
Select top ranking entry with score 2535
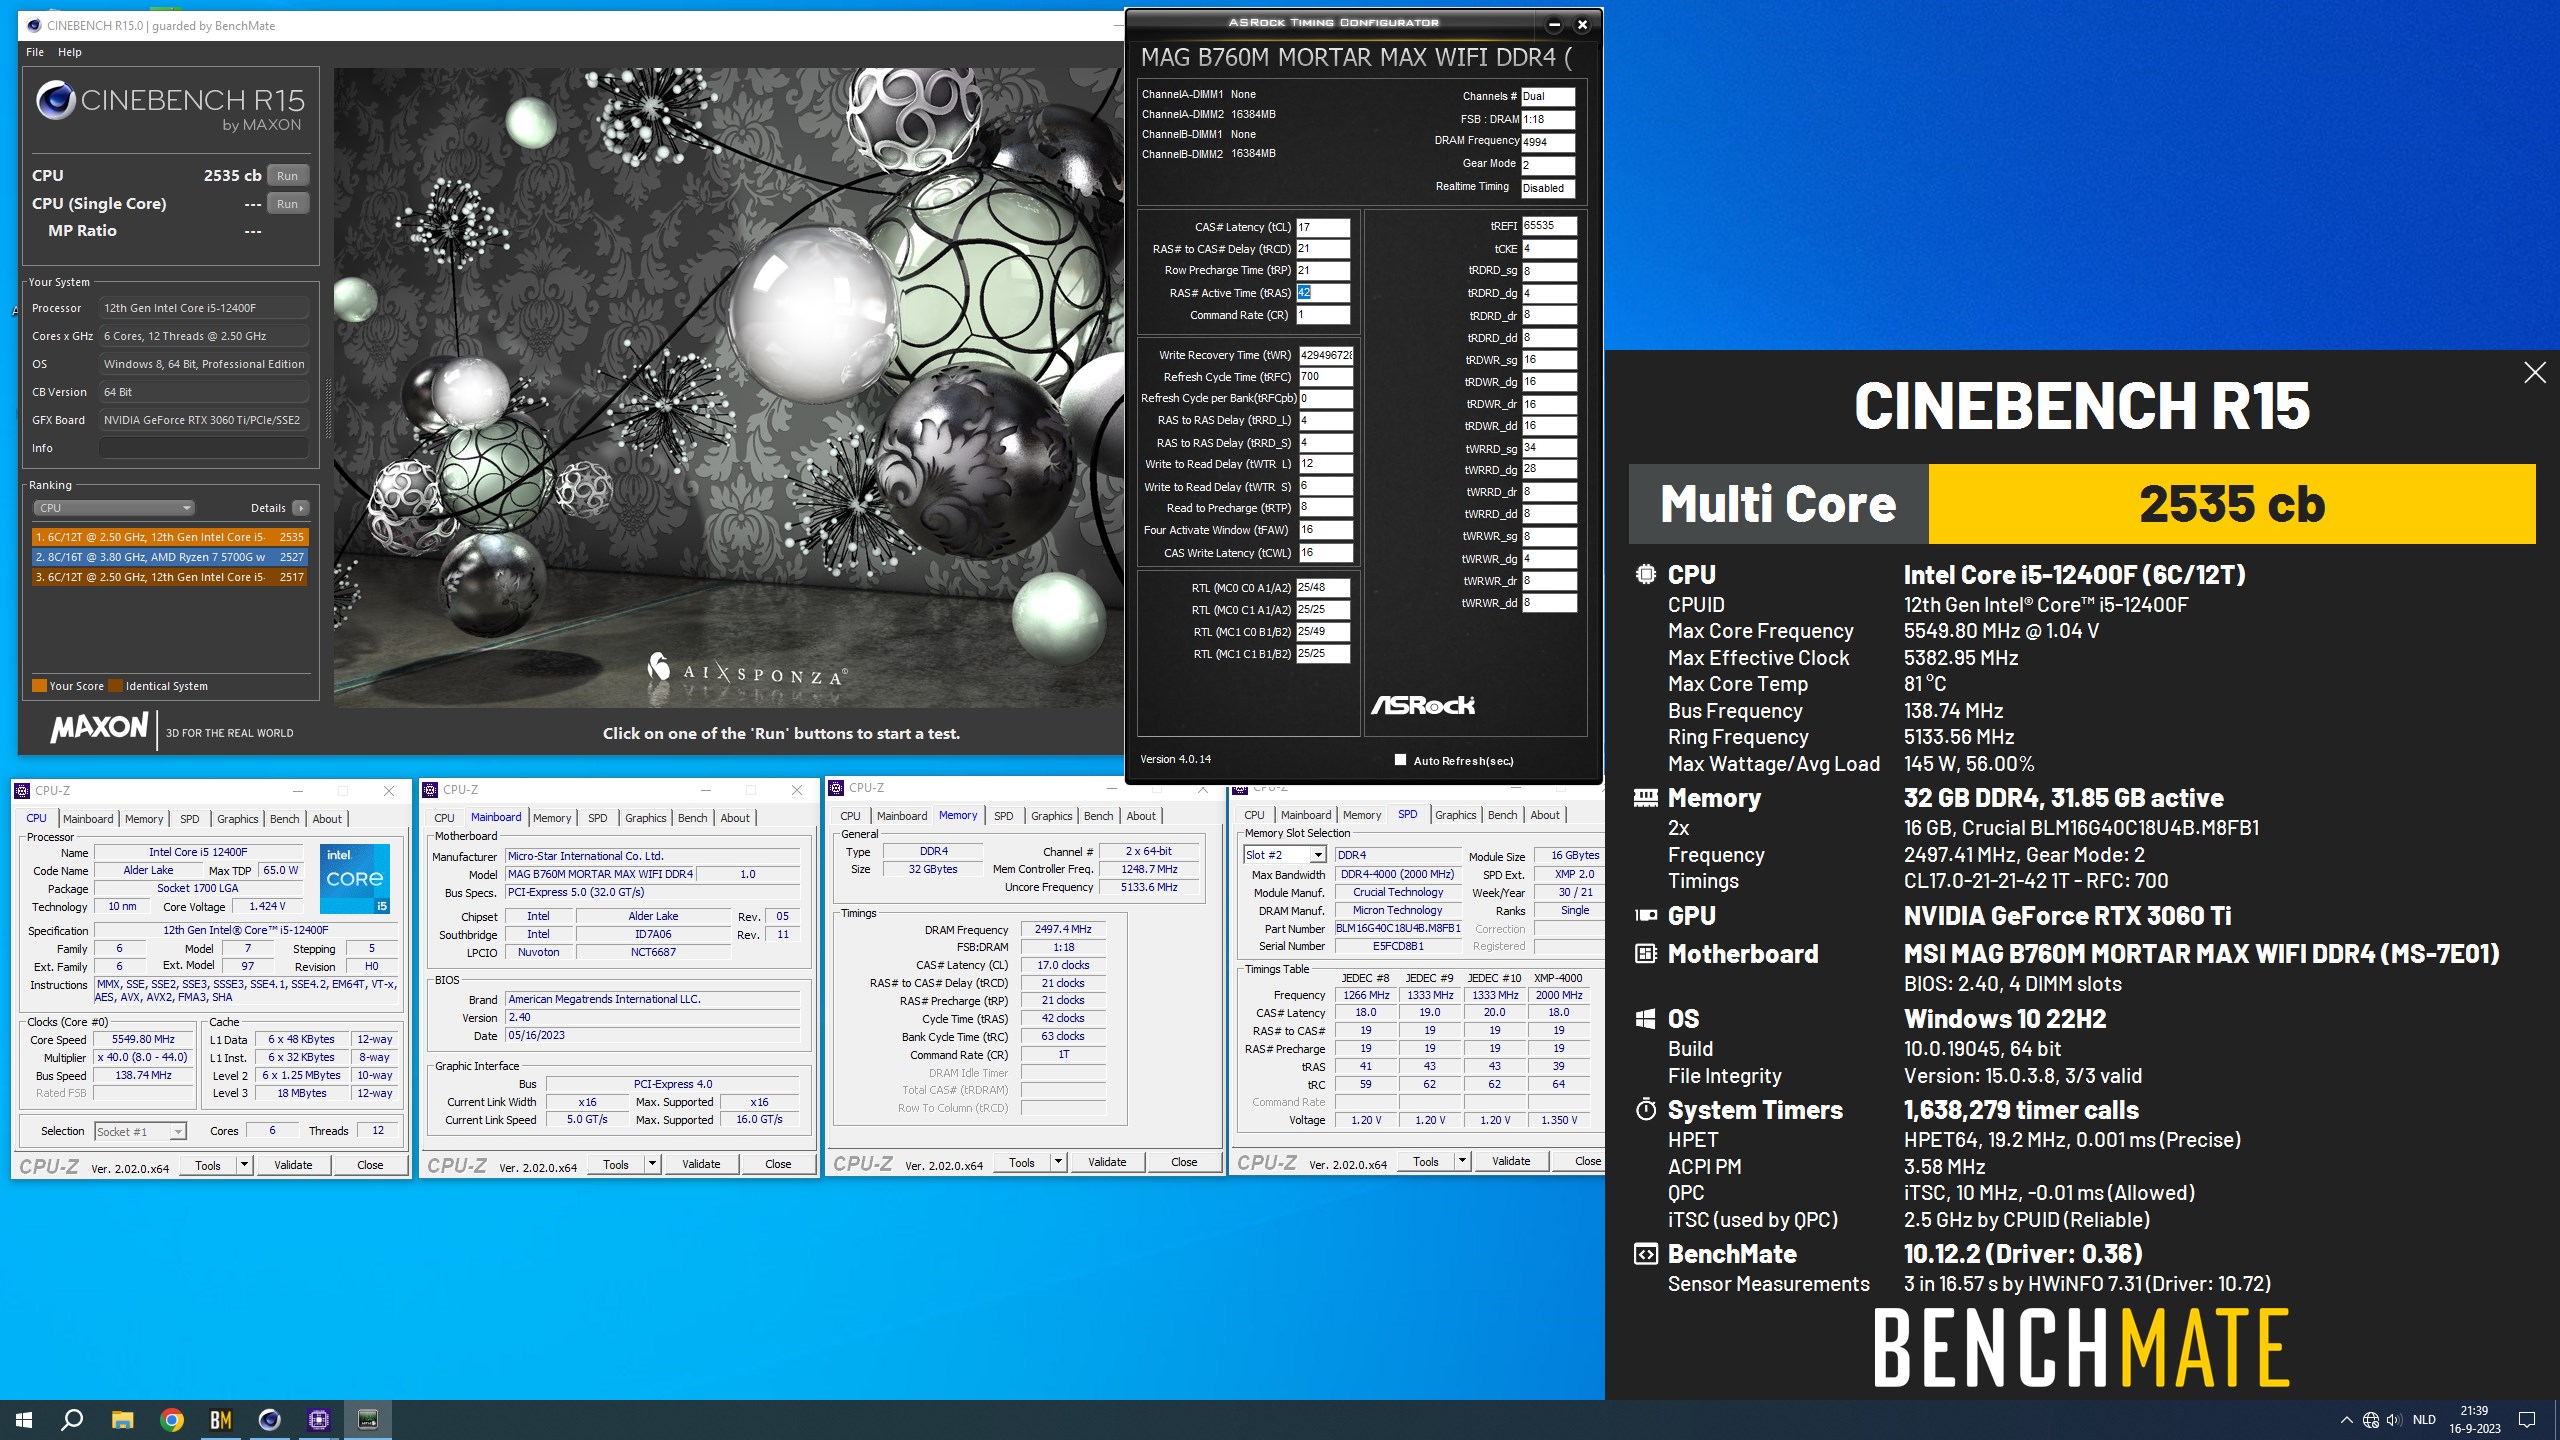[x=170, y=537]
